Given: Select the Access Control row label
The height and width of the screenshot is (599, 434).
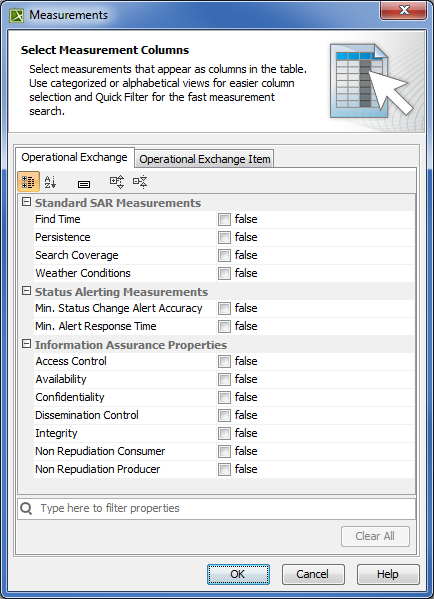Looking at the screenshot, I should pyautogui.click(x=71, y=361).
